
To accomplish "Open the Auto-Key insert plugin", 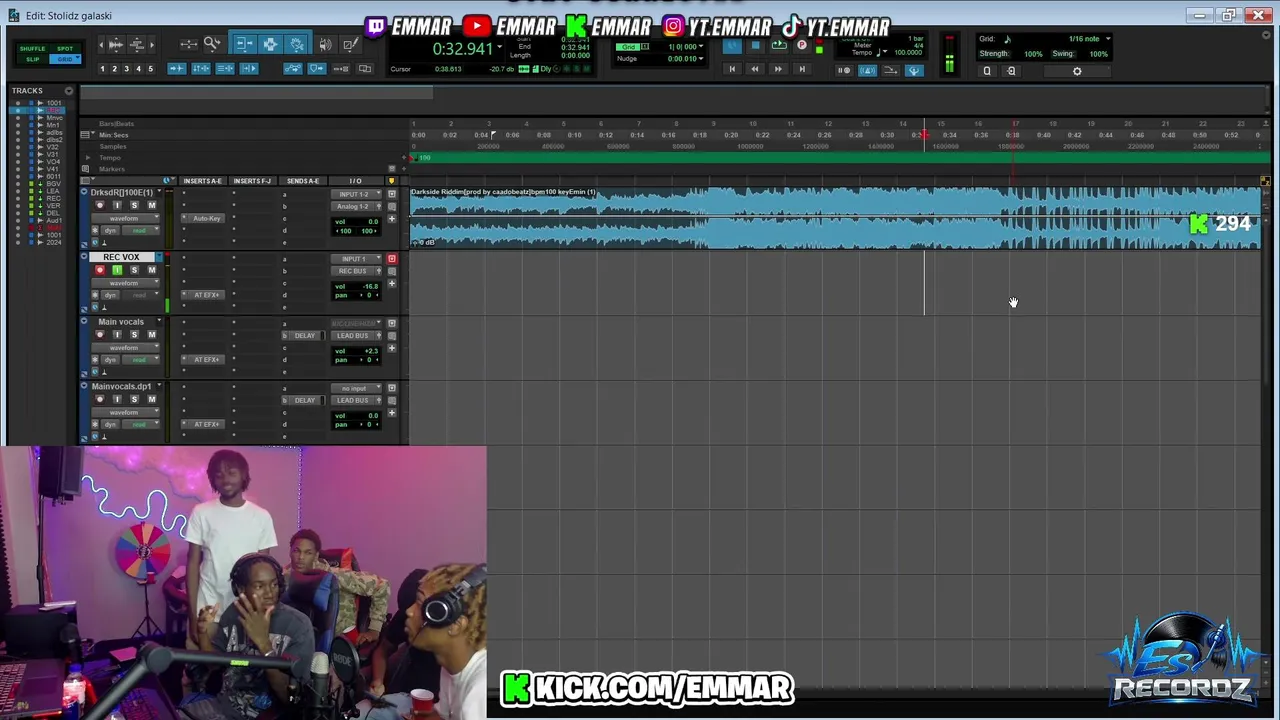I will pyautogui.click(x=203, y=218).
